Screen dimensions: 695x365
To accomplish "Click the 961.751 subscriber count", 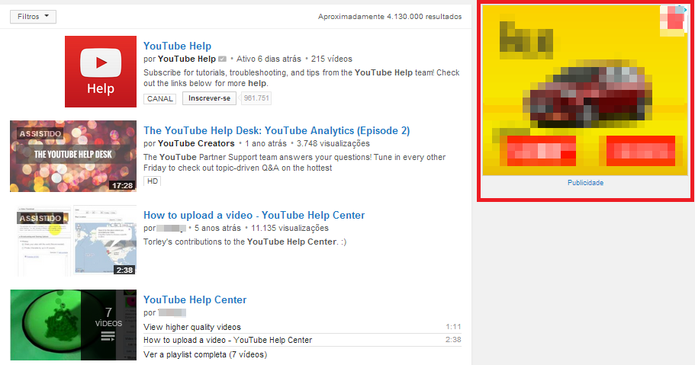I will [x=257, y=98].
